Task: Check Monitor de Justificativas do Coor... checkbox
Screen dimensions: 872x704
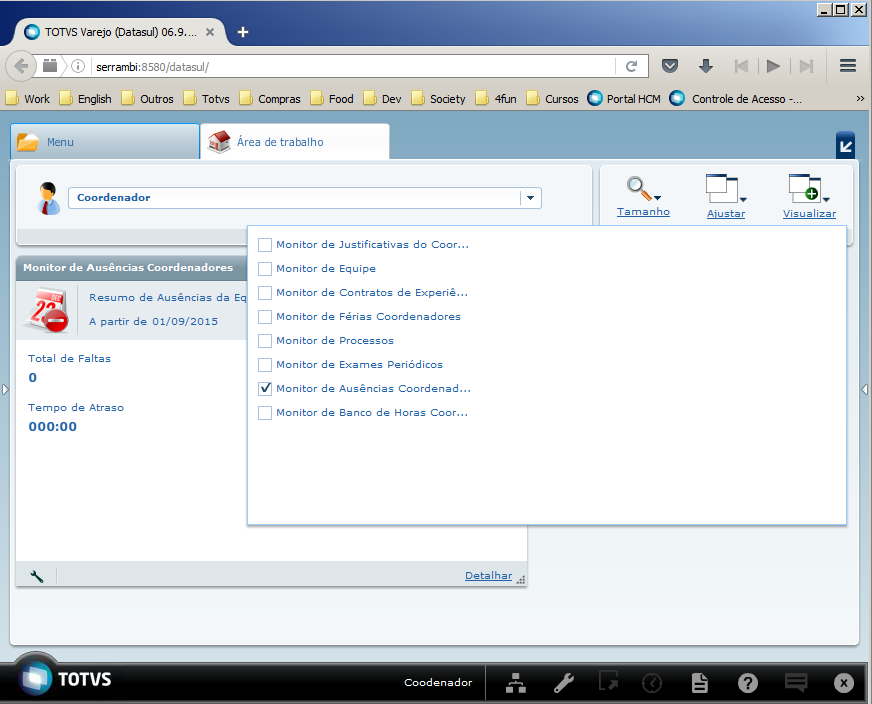Action: click(x=265, y=245)
